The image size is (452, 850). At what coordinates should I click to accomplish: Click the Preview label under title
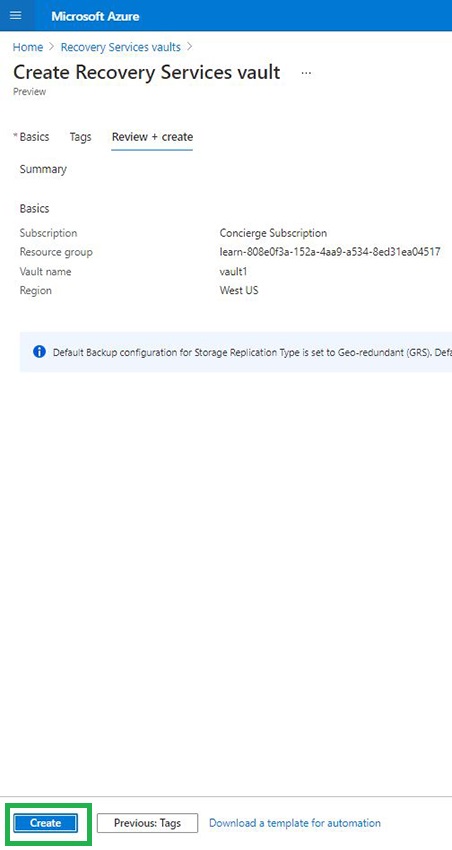(29, 92)
